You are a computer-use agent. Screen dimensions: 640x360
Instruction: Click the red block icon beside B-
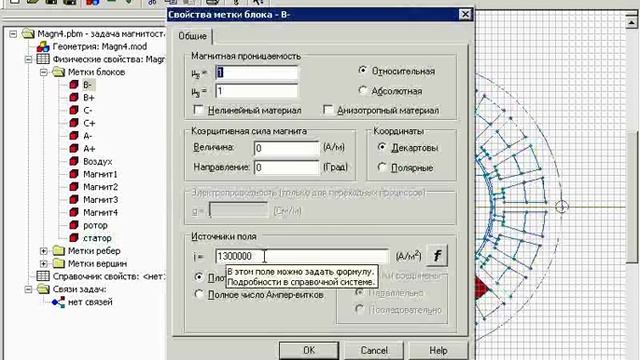click(x=74, y=84)
